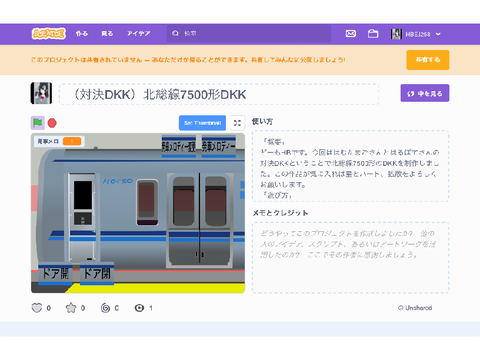Click the not-shared banner message text
The width and height of the screenshot is (480, 360).
(188, 60)
